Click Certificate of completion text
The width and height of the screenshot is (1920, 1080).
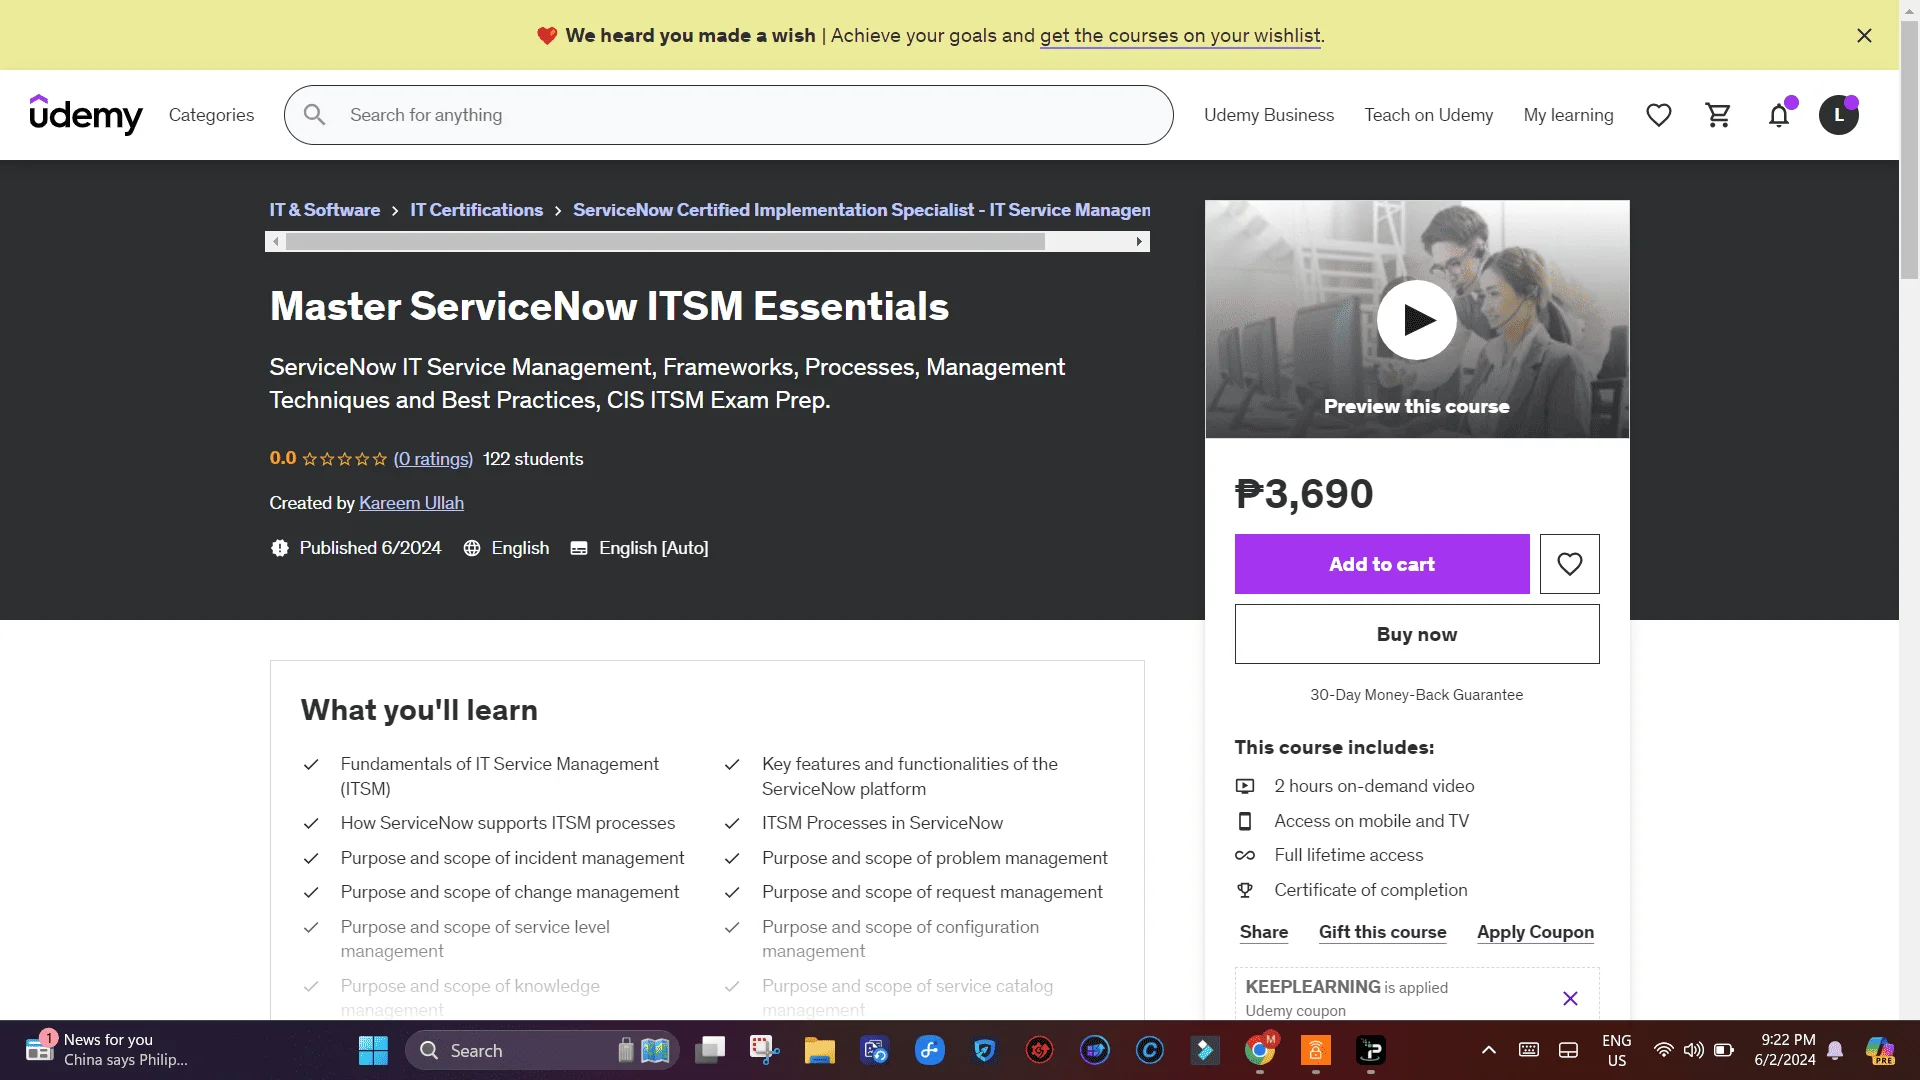1371,890
